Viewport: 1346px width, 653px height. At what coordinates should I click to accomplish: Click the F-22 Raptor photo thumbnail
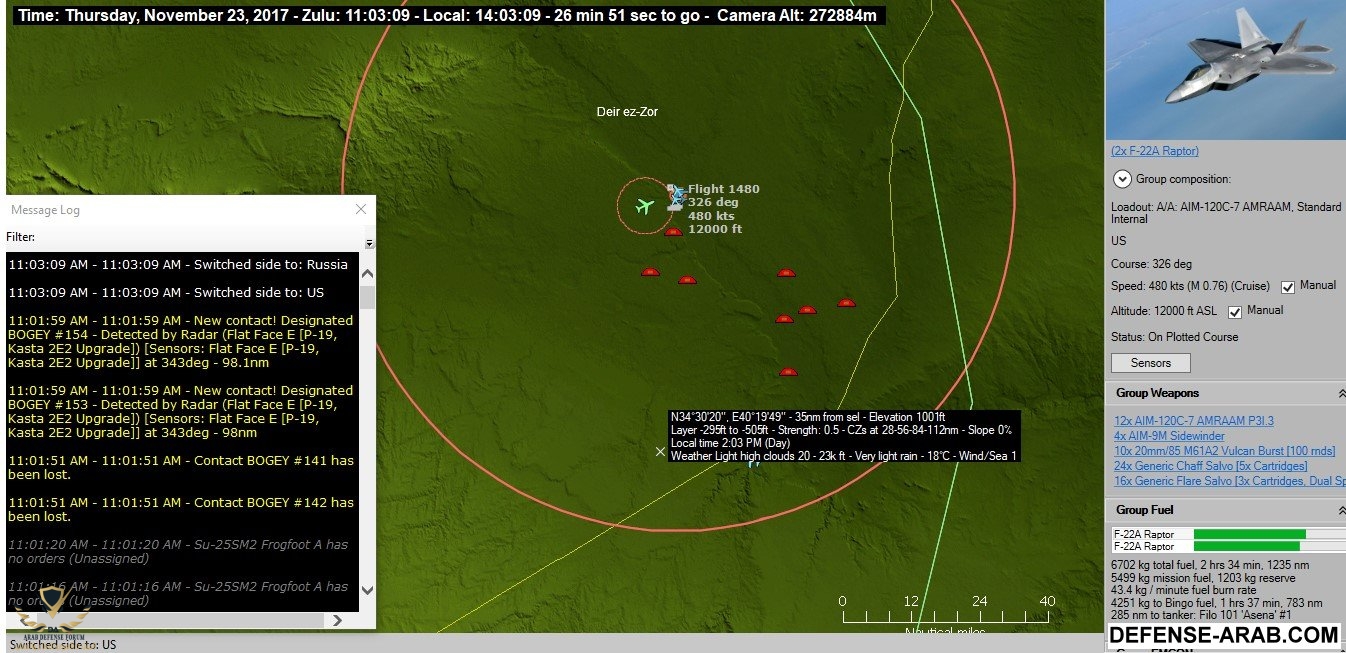tap(1225, 70)
